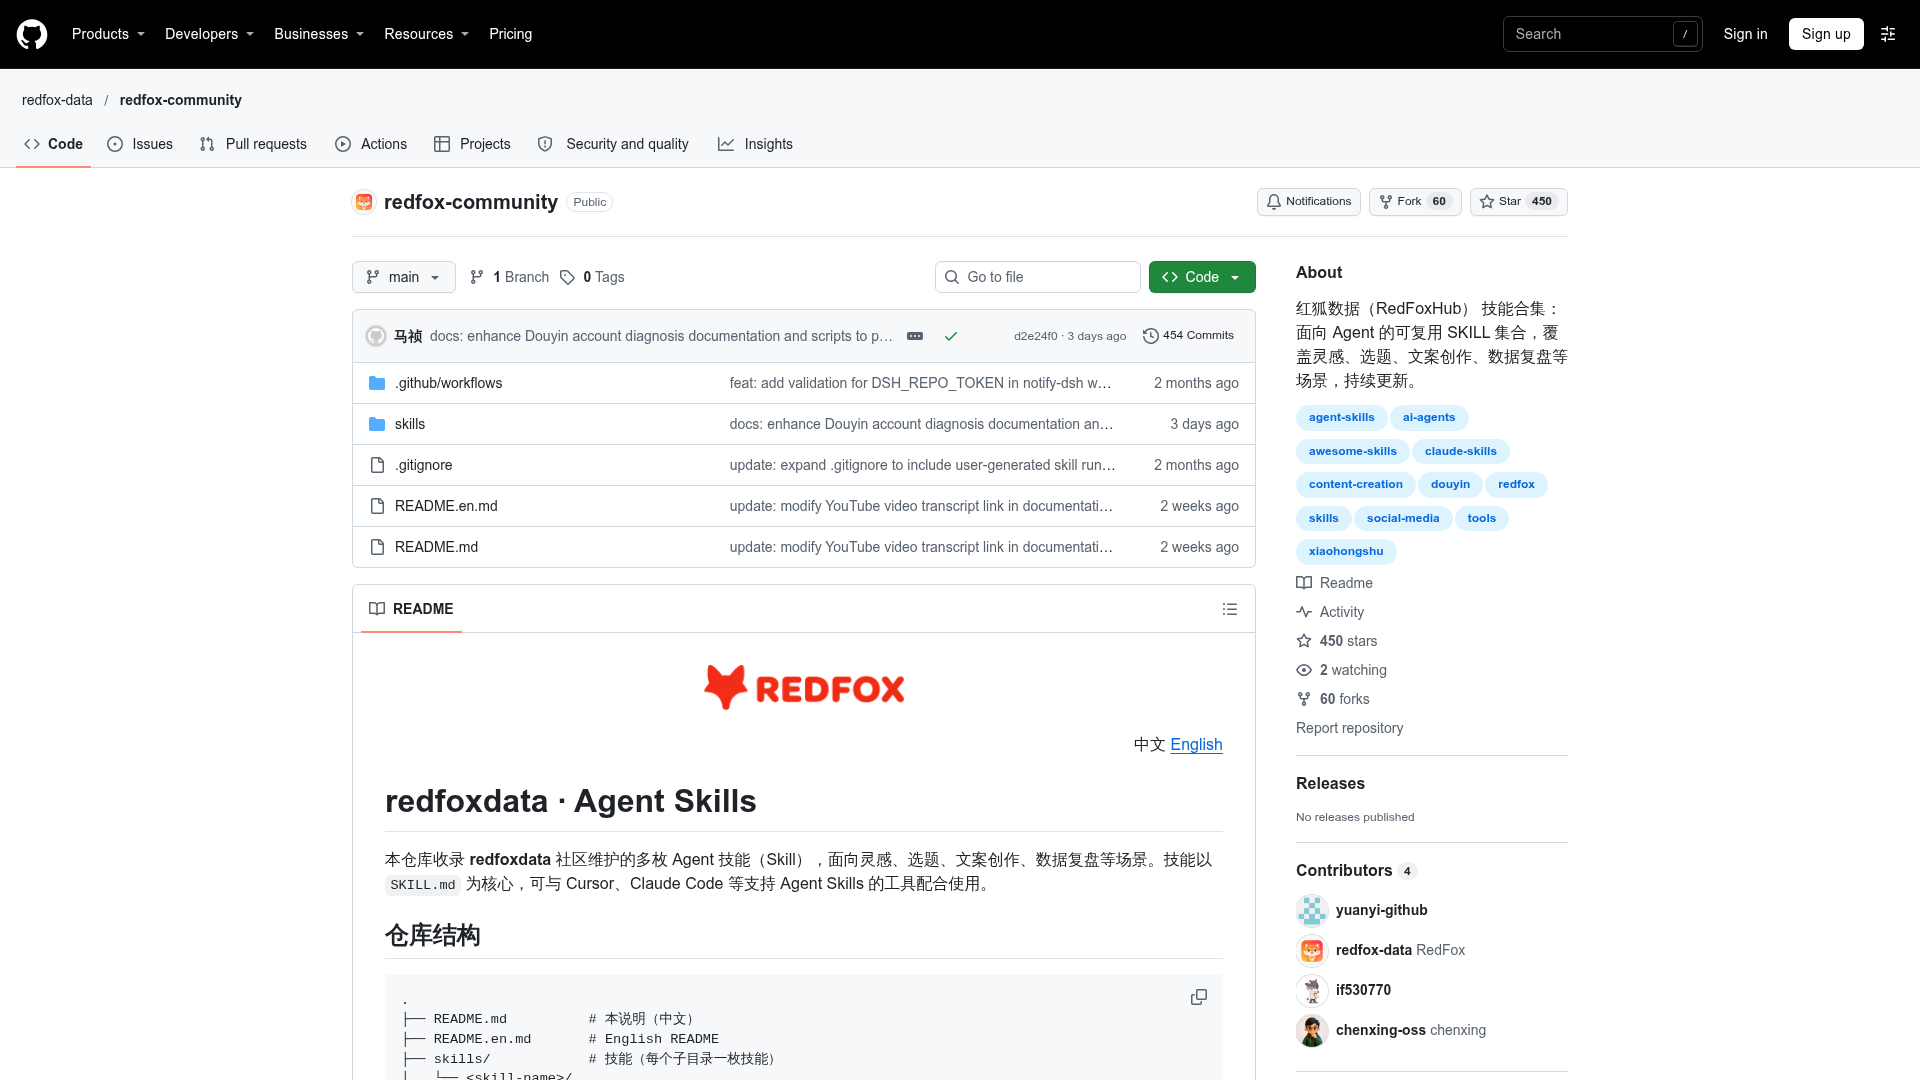Open the Pricing link
Viewport: 1920px width, 1080px height.
(510, 34)
